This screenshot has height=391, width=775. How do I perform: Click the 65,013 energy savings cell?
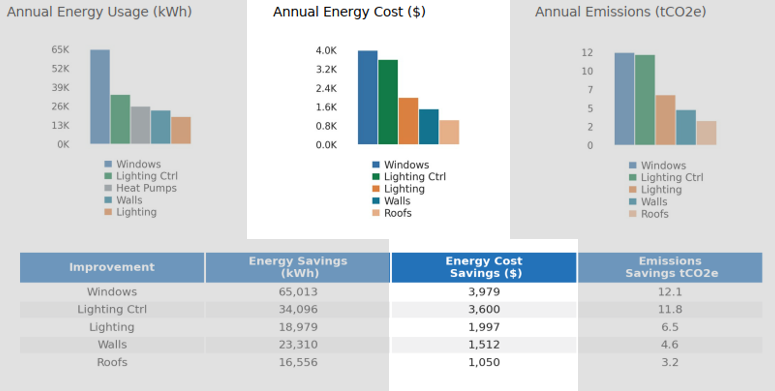(x=298, y=292)
